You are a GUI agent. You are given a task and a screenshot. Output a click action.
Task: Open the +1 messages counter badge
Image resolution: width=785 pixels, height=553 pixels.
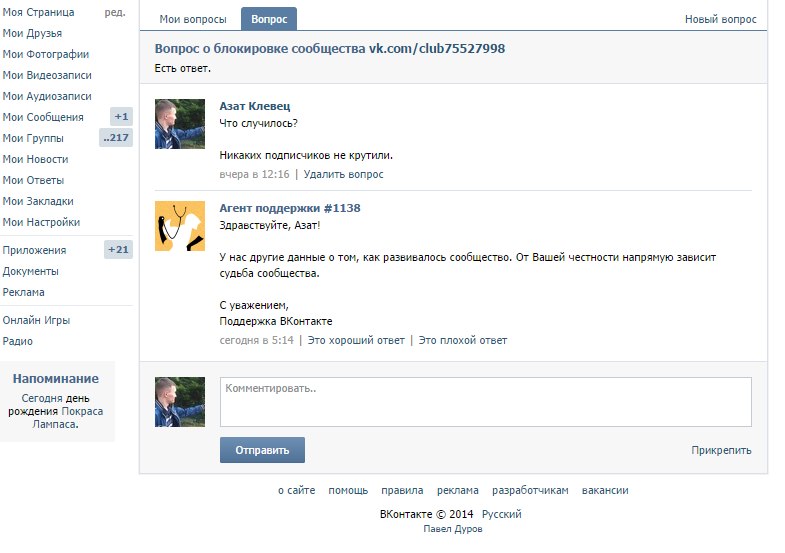click(121, 117)
